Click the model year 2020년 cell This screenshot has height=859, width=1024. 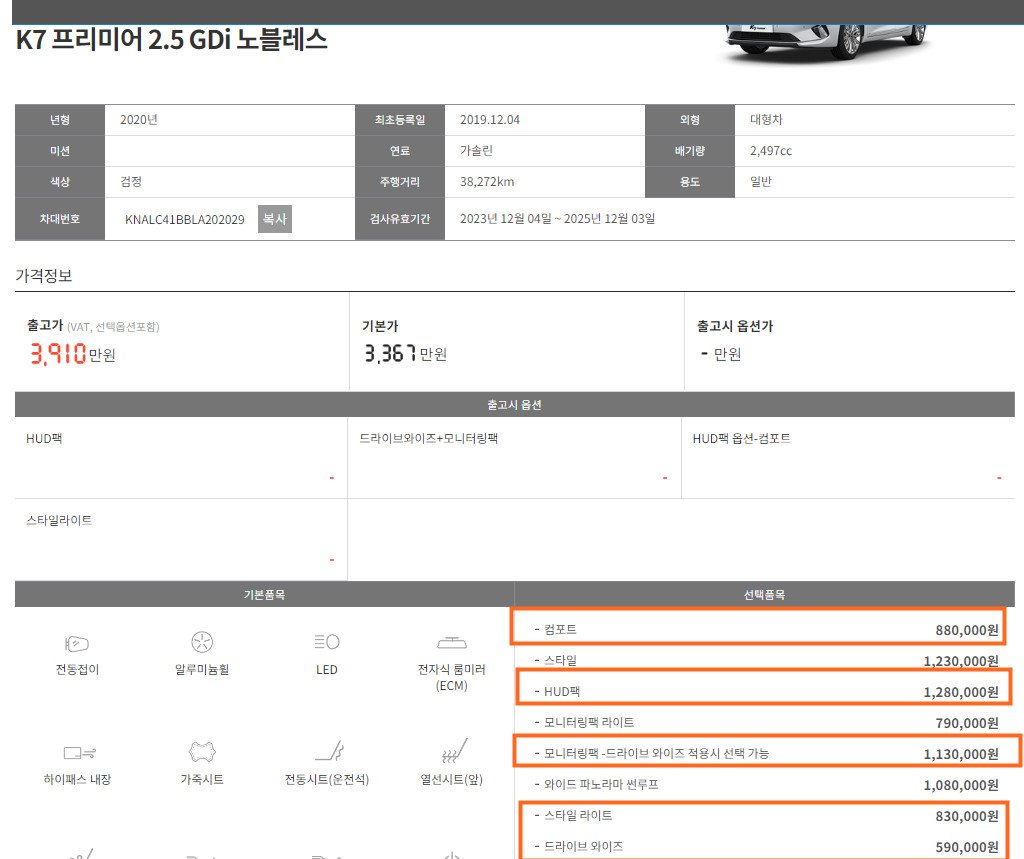point(230,120)
